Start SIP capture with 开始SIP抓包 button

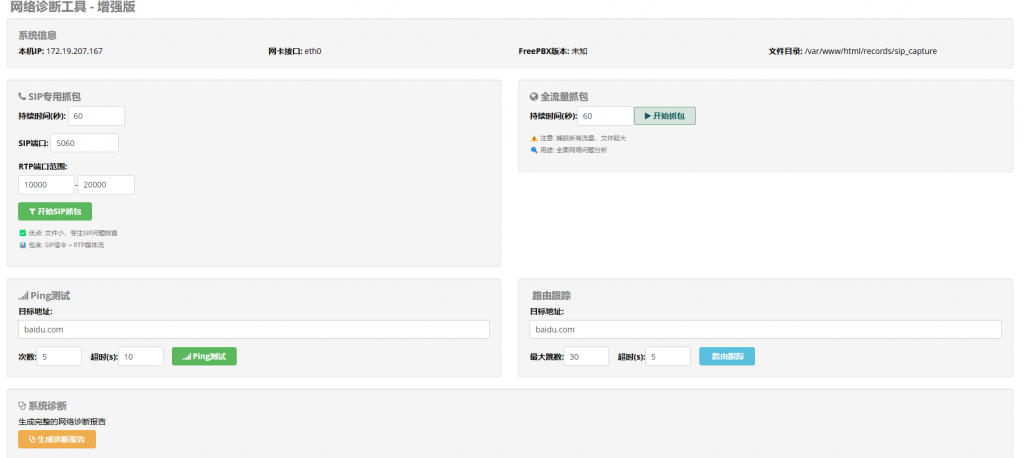pyautogui.click(x=55, y=211)
